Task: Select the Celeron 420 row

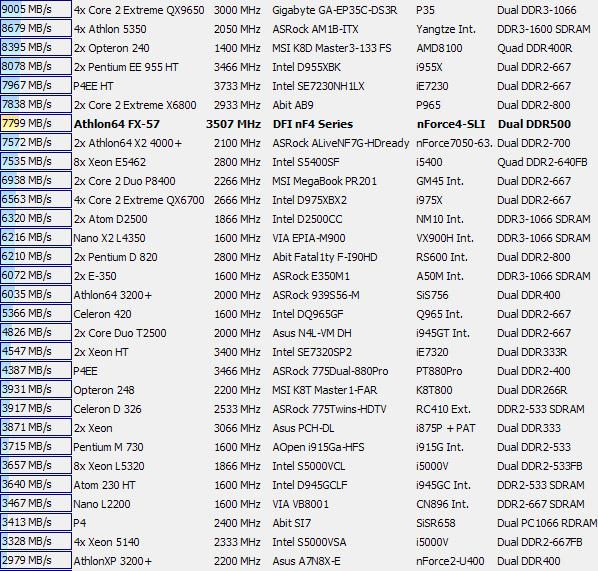Action: (x=299, y=314)
